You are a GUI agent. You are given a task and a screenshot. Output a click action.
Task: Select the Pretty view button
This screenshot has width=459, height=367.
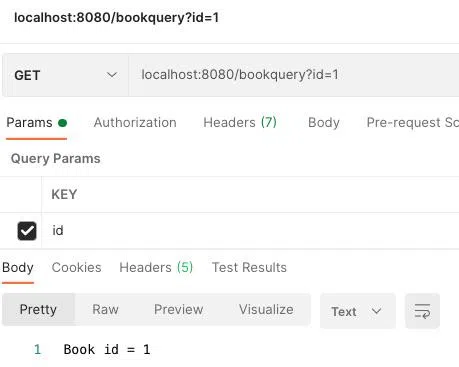coord(38,309)
